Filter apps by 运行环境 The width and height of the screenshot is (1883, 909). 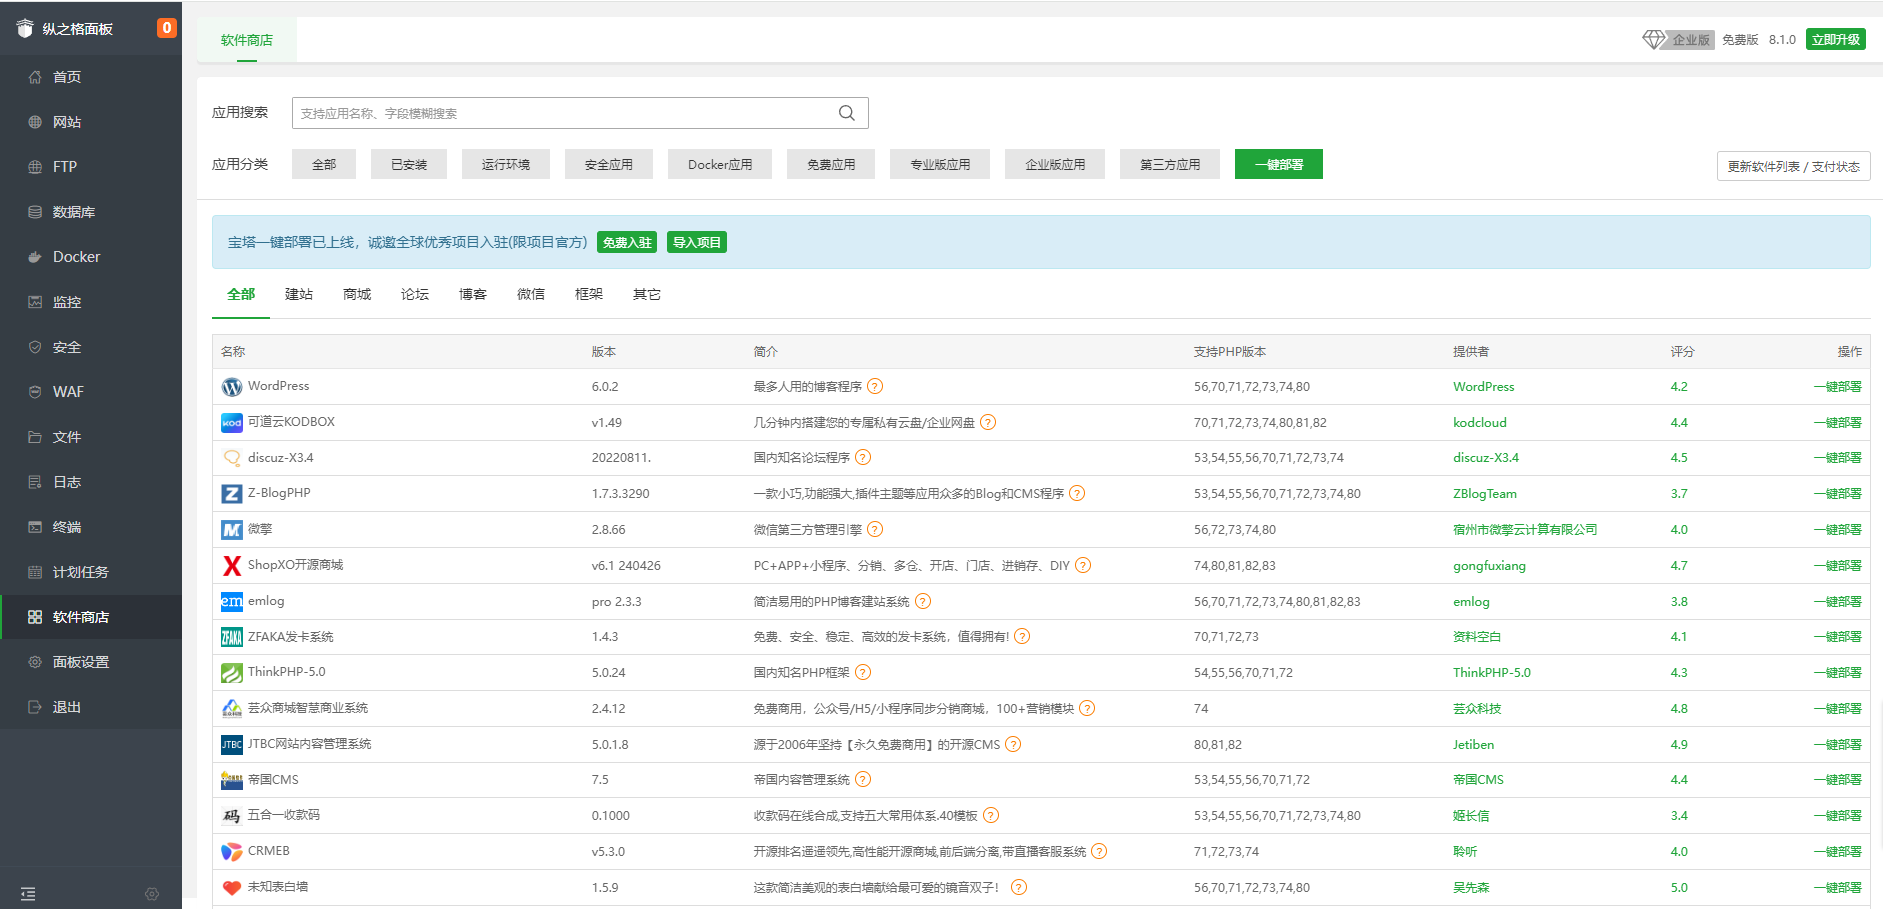[x=506, y=164]
